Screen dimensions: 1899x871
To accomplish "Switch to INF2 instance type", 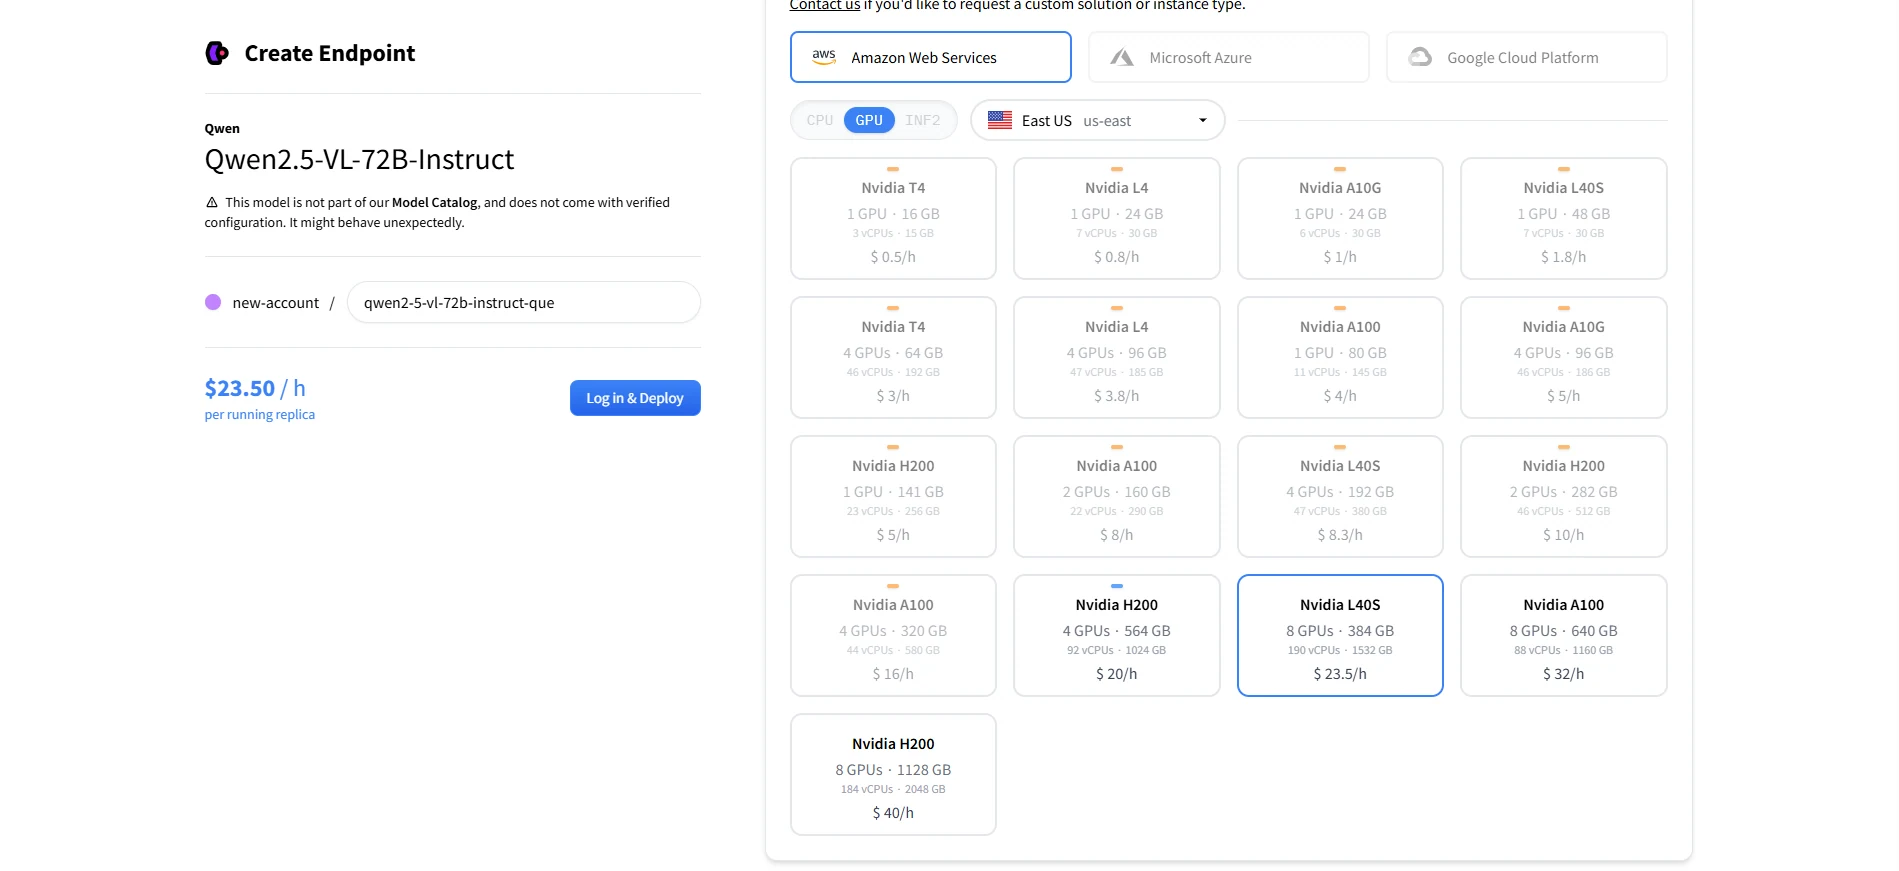I will 922,120.
